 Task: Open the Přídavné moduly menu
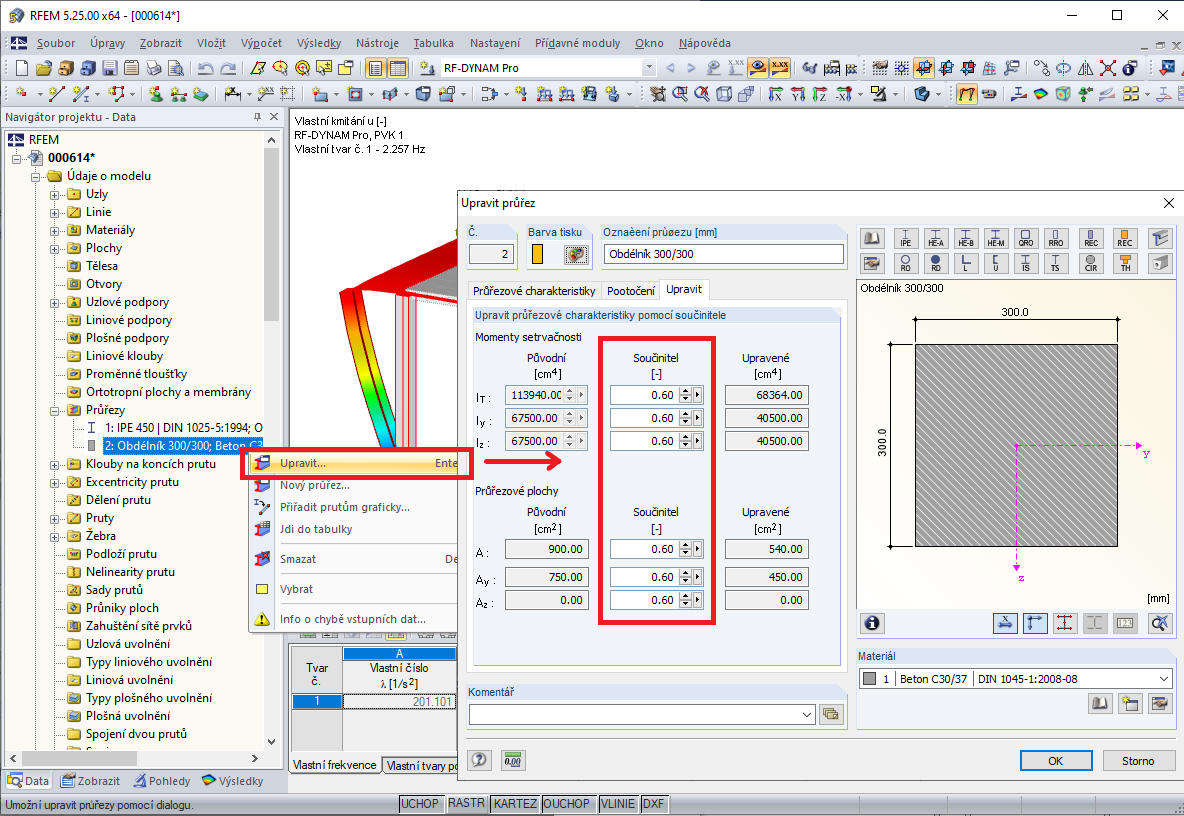coord(578,43)
